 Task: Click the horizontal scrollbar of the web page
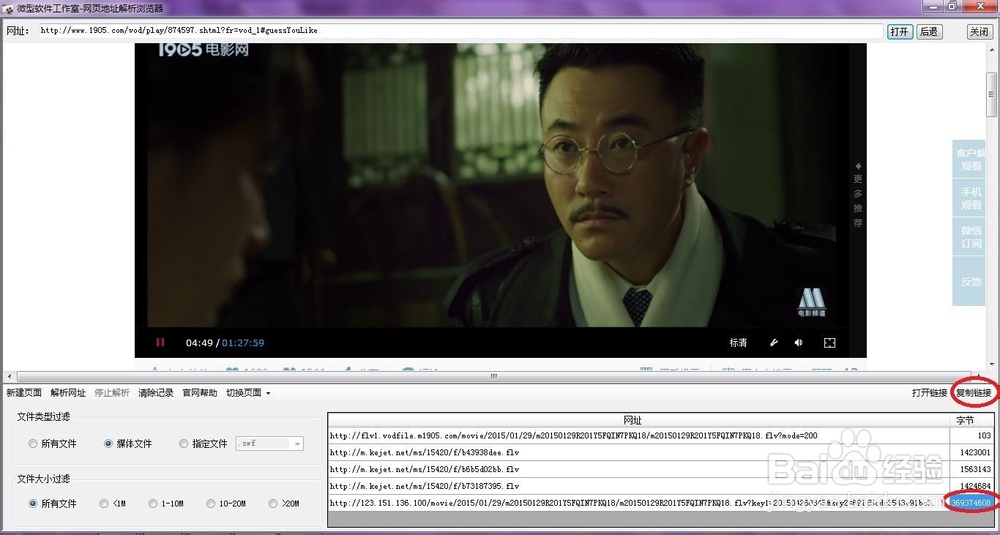coord(492,376)
